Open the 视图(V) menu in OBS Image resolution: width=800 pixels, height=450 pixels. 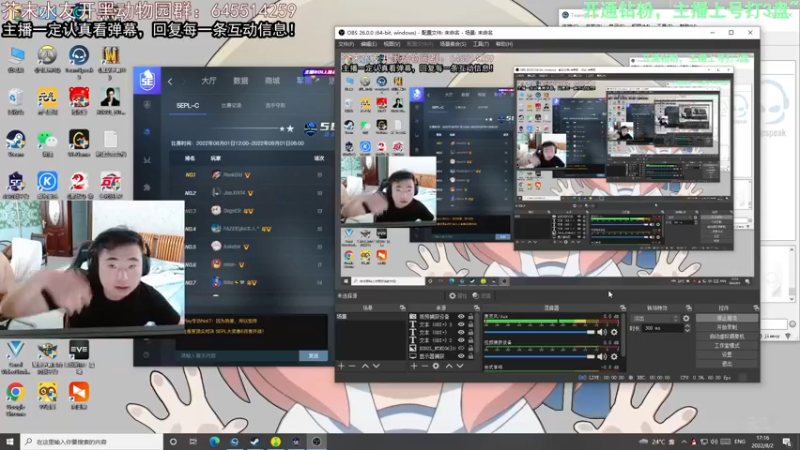(391, 44)
